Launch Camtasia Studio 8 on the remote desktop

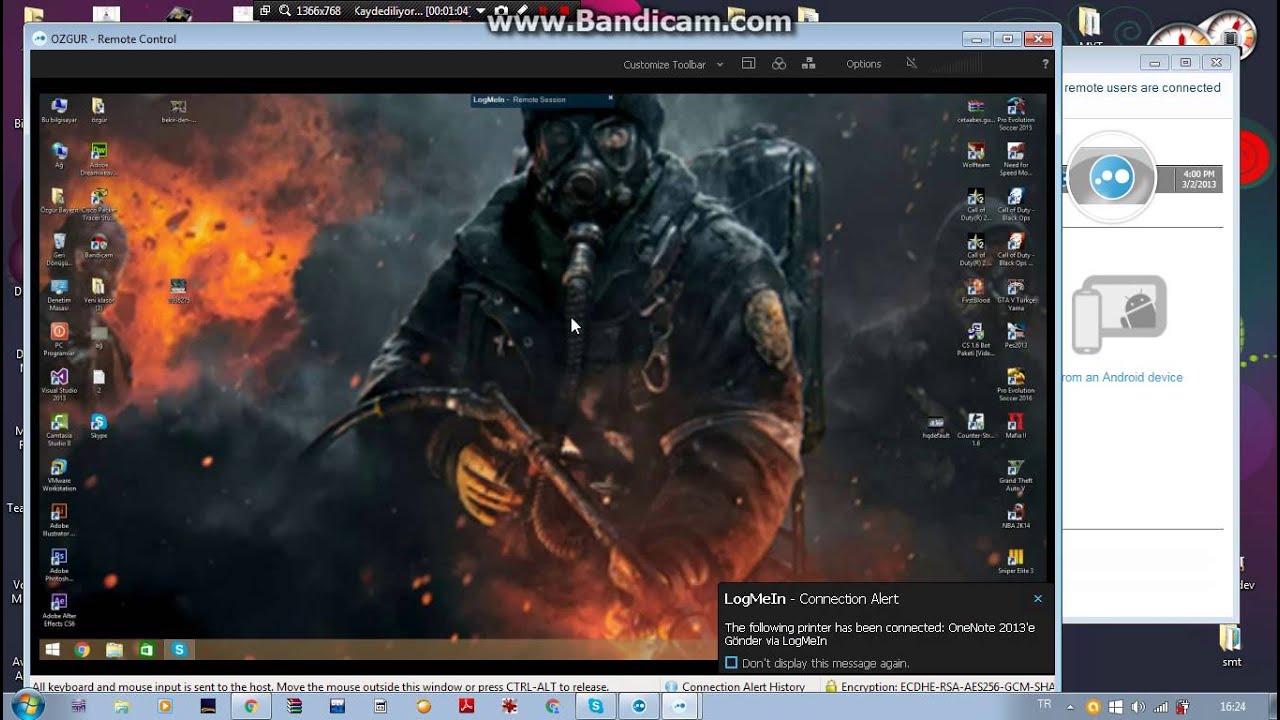[59, 428]
